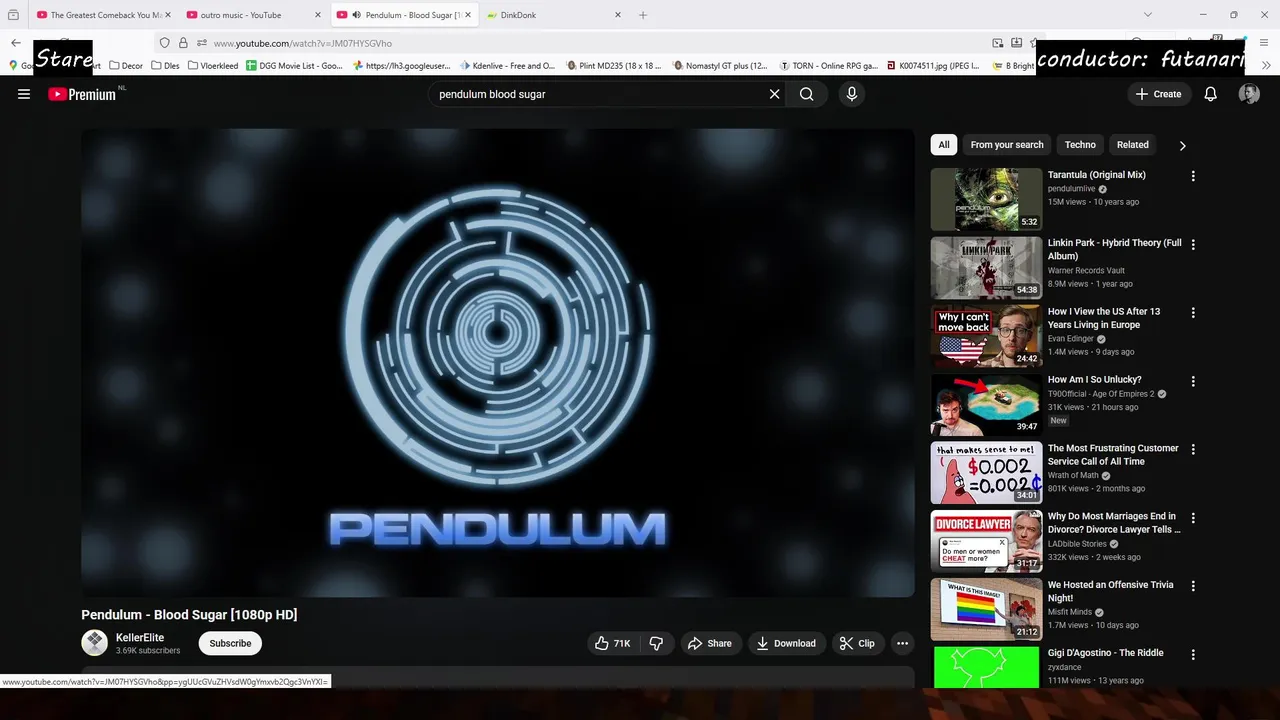Viewport: 1280px width, 720px height.
Task: Open options for Why Do Most Marriages End video
Action: 1193,518
